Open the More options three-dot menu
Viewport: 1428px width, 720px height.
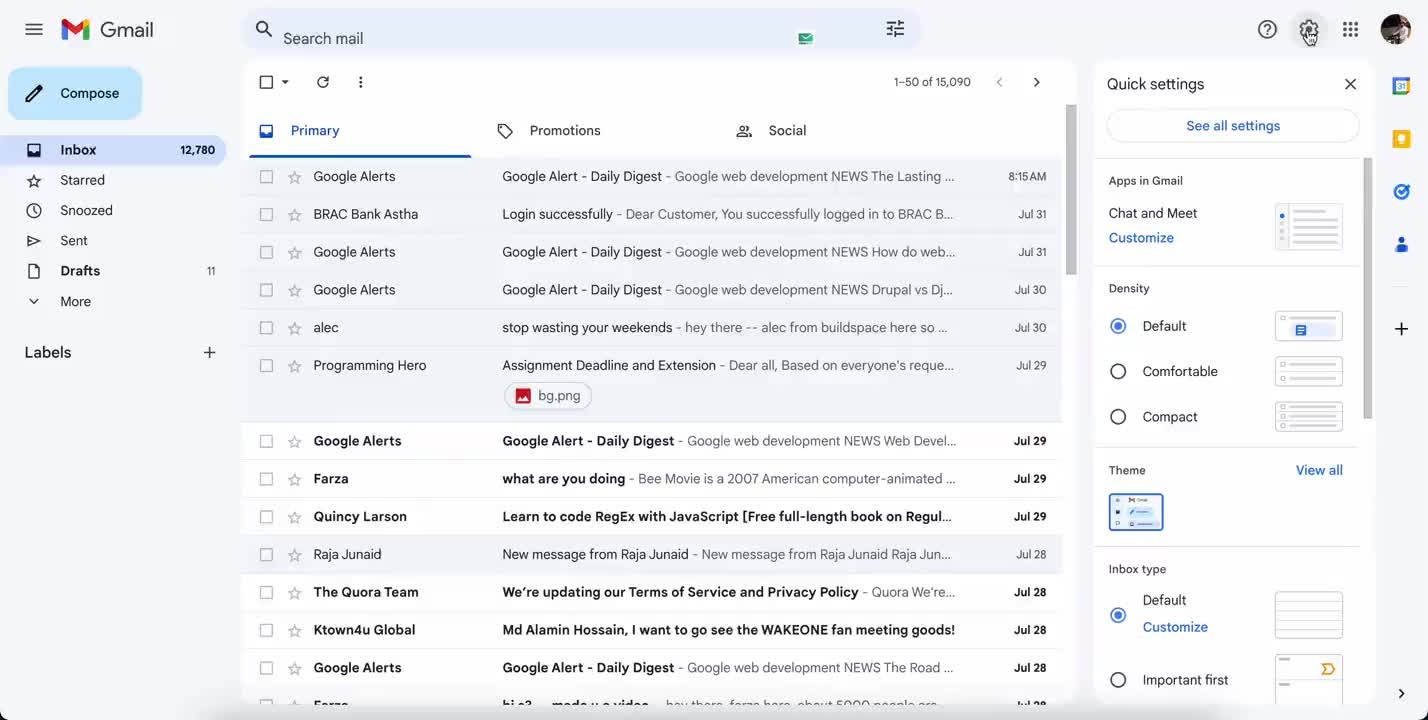361,82
